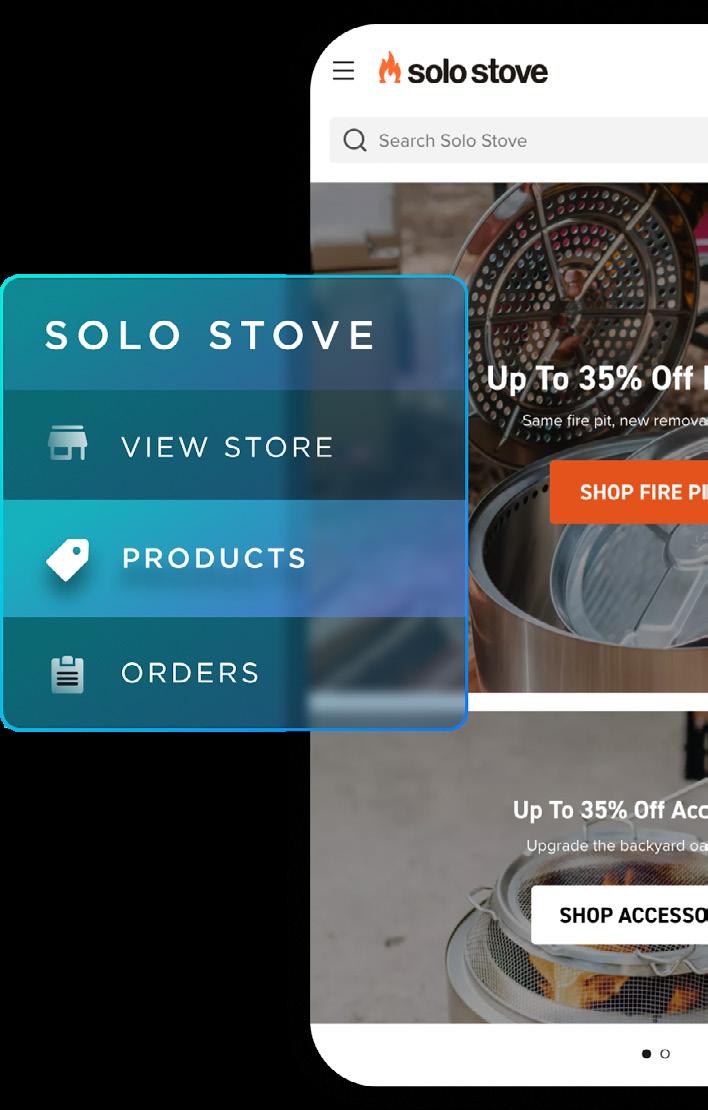Select Products in the overlay menu
This screenshot has height=1110, width=708.
coord(234,559)
